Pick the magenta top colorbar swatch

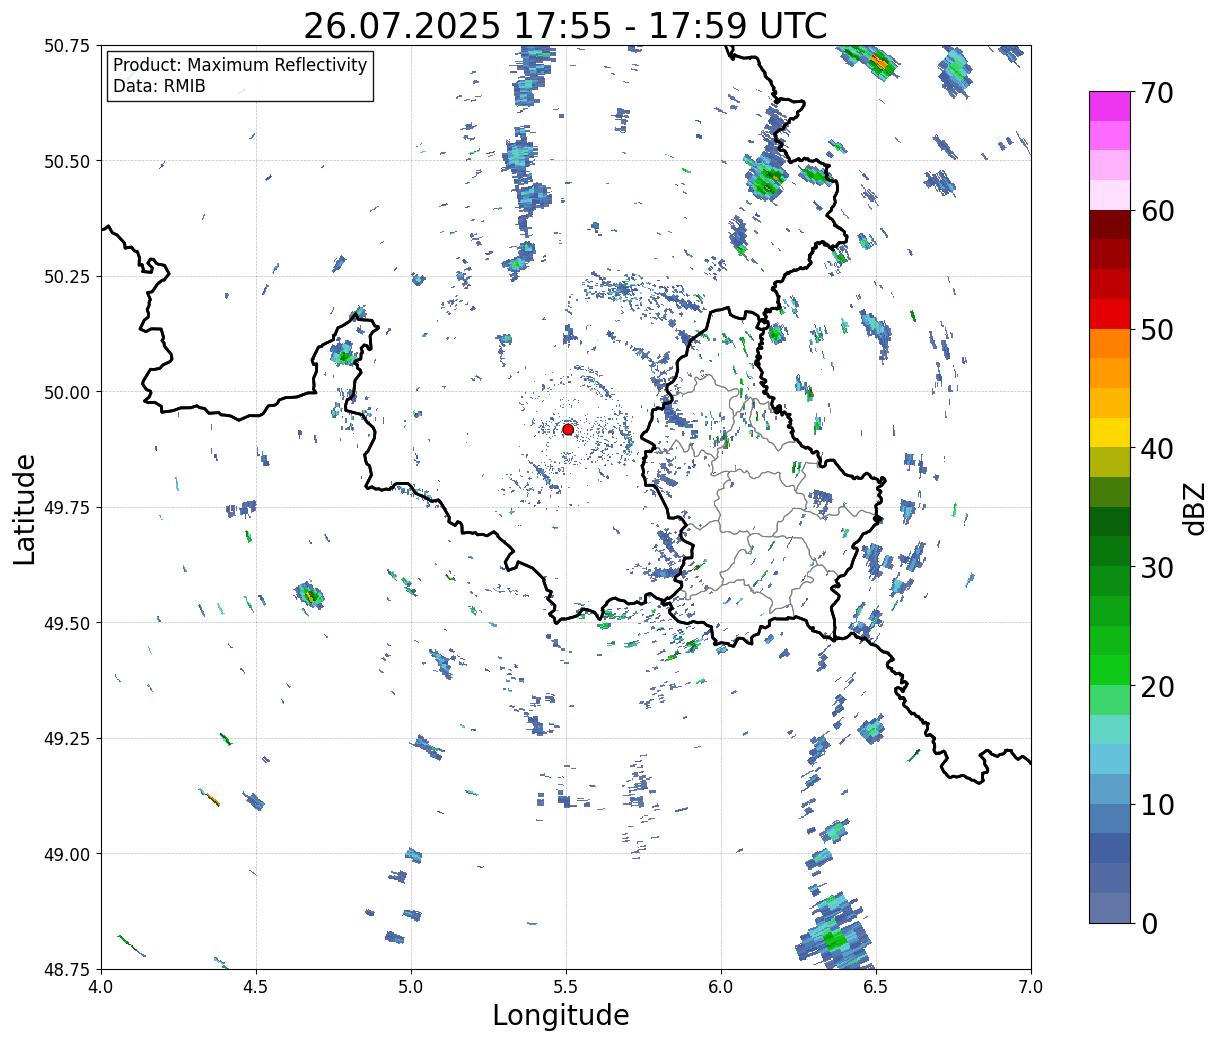pos(1110,106)
